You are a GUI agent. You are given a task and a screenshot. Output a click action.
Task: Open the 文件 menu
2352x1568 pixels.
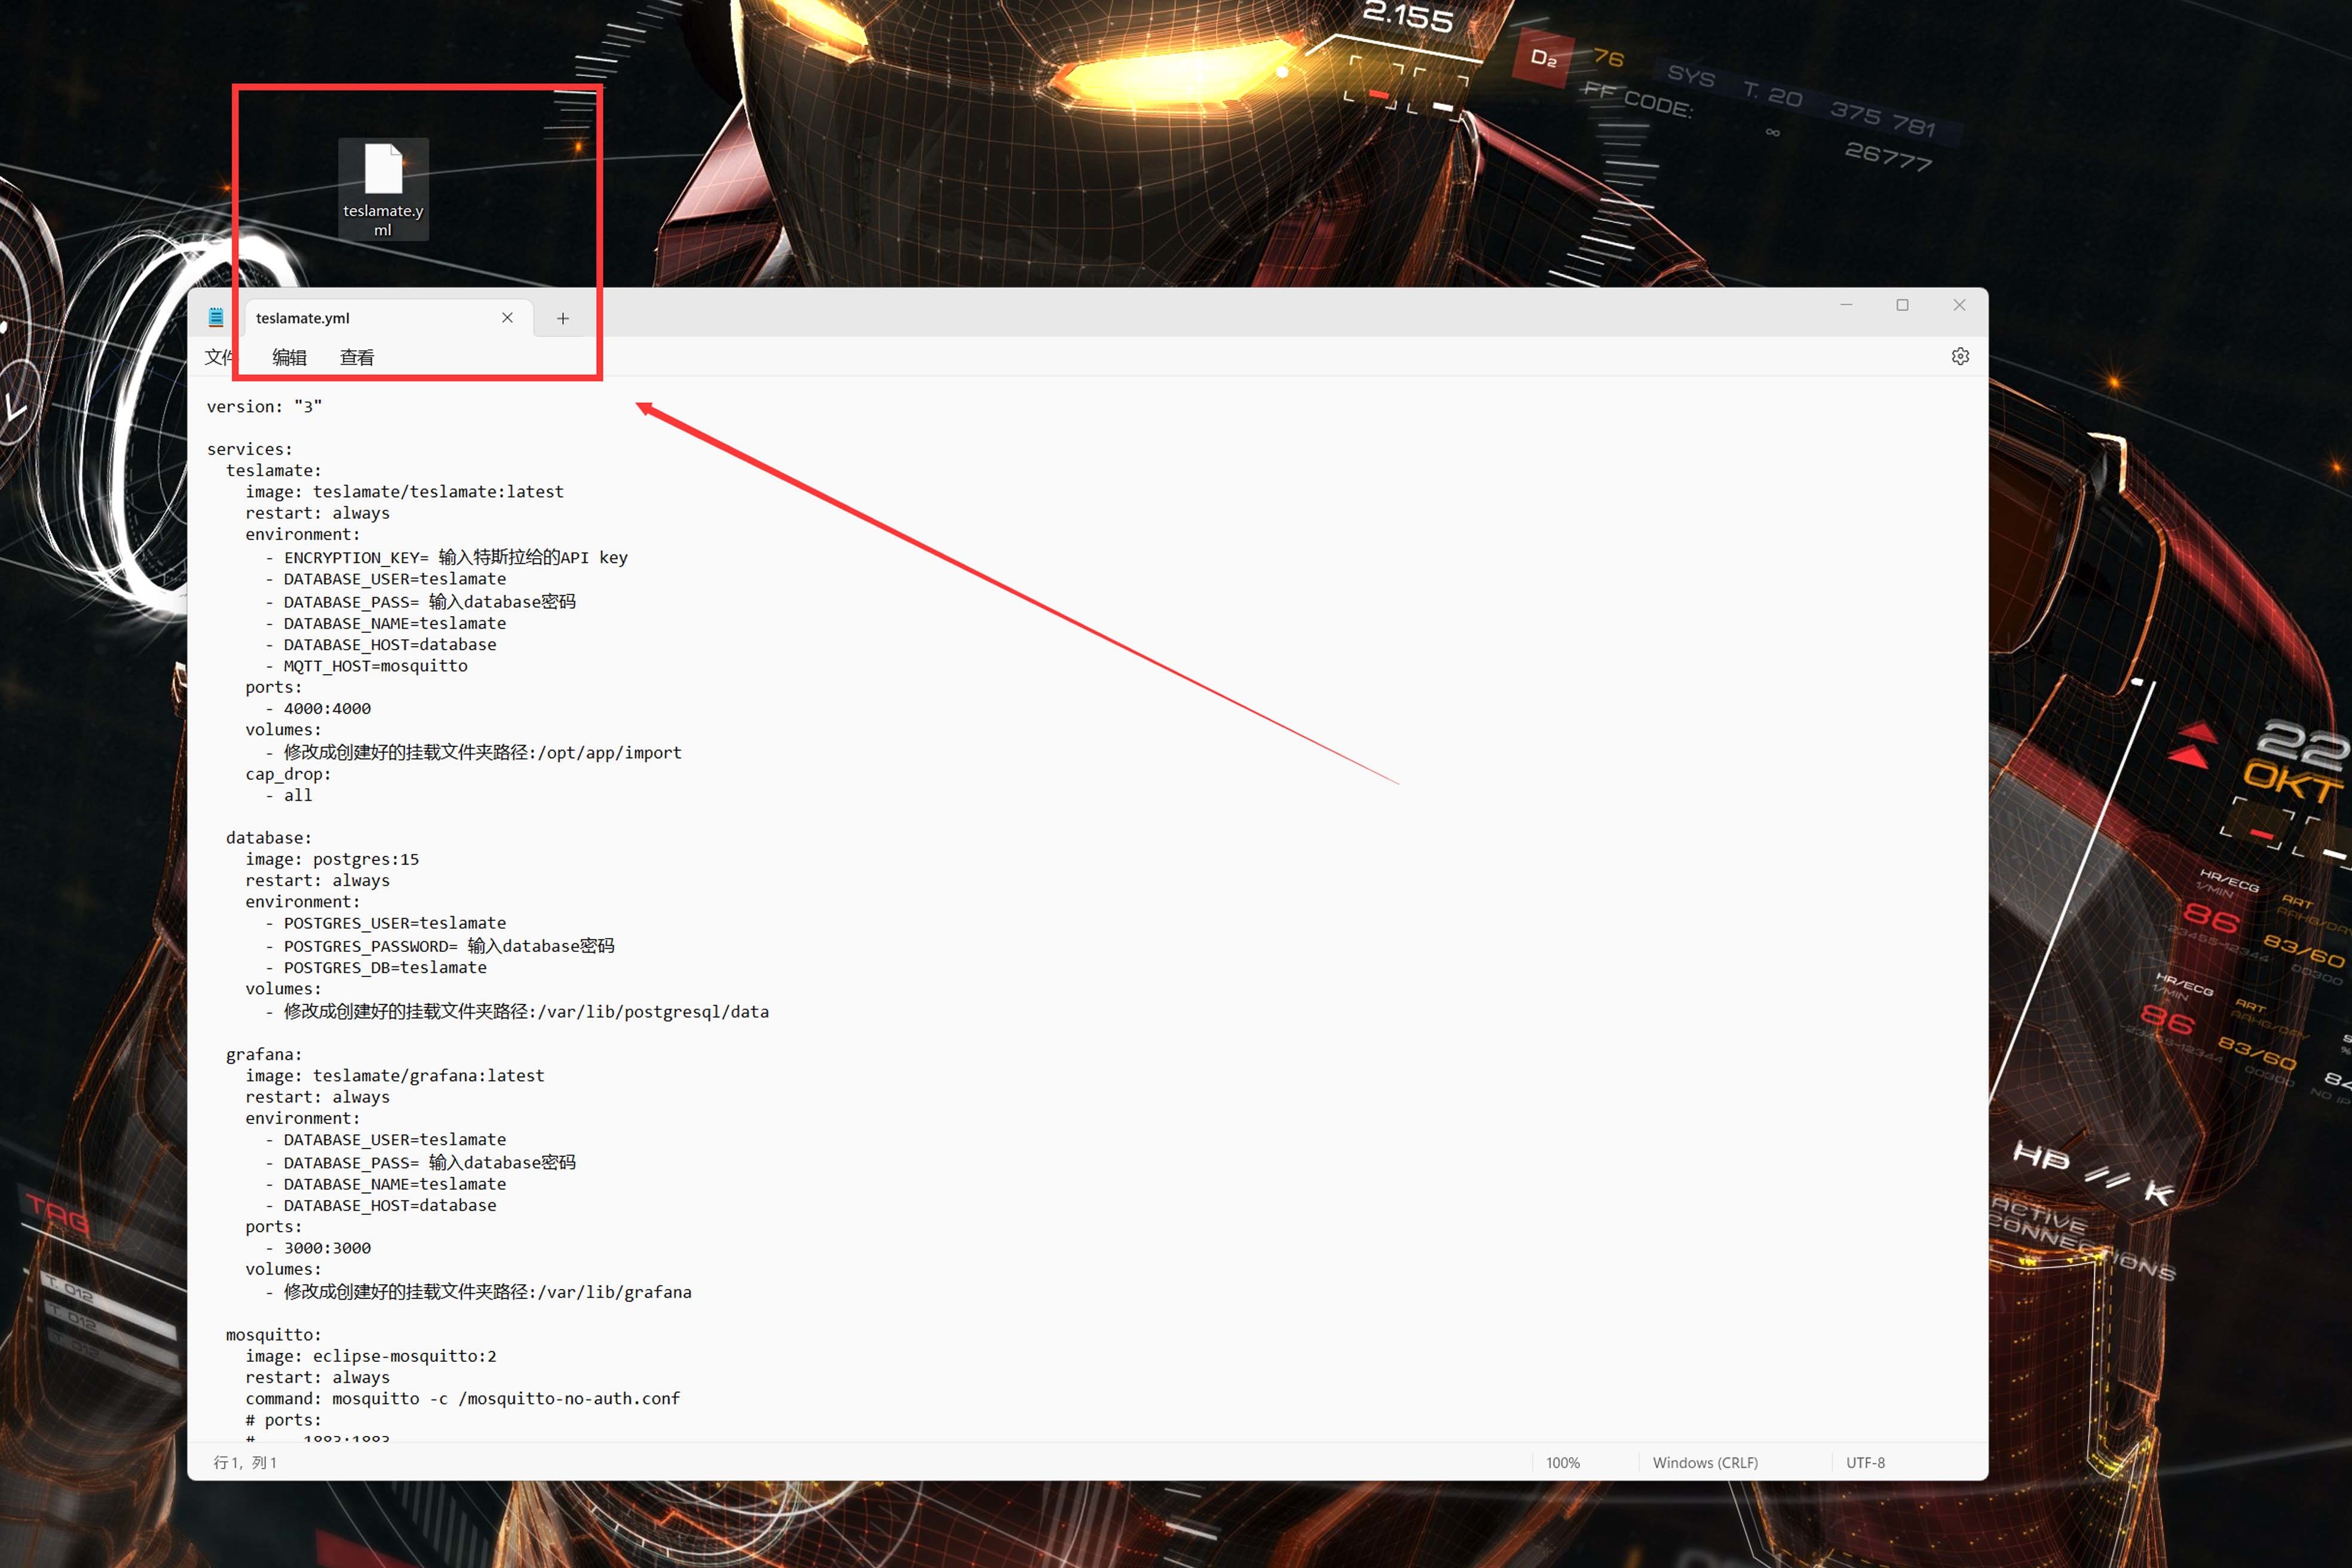219,358
